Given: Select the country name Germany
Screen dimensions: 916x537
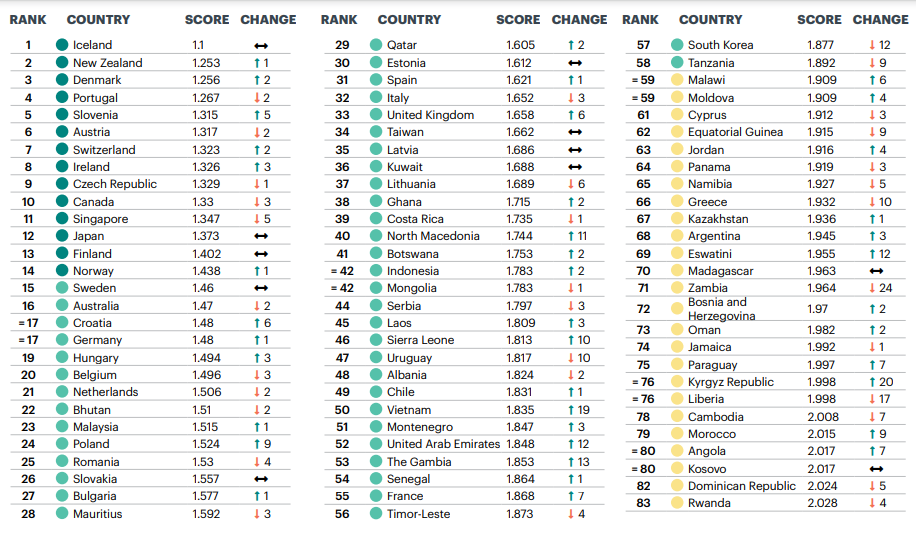Looking at the screenshot, I should pos(98,339).
